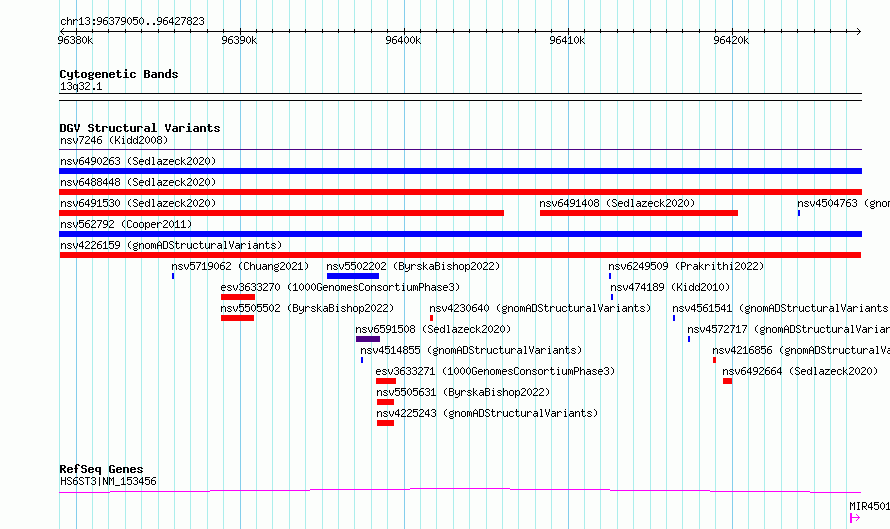Viewport: 890px width, 529px height.
Task: Click the 96410k ruler label
Action: click(567, 40)
